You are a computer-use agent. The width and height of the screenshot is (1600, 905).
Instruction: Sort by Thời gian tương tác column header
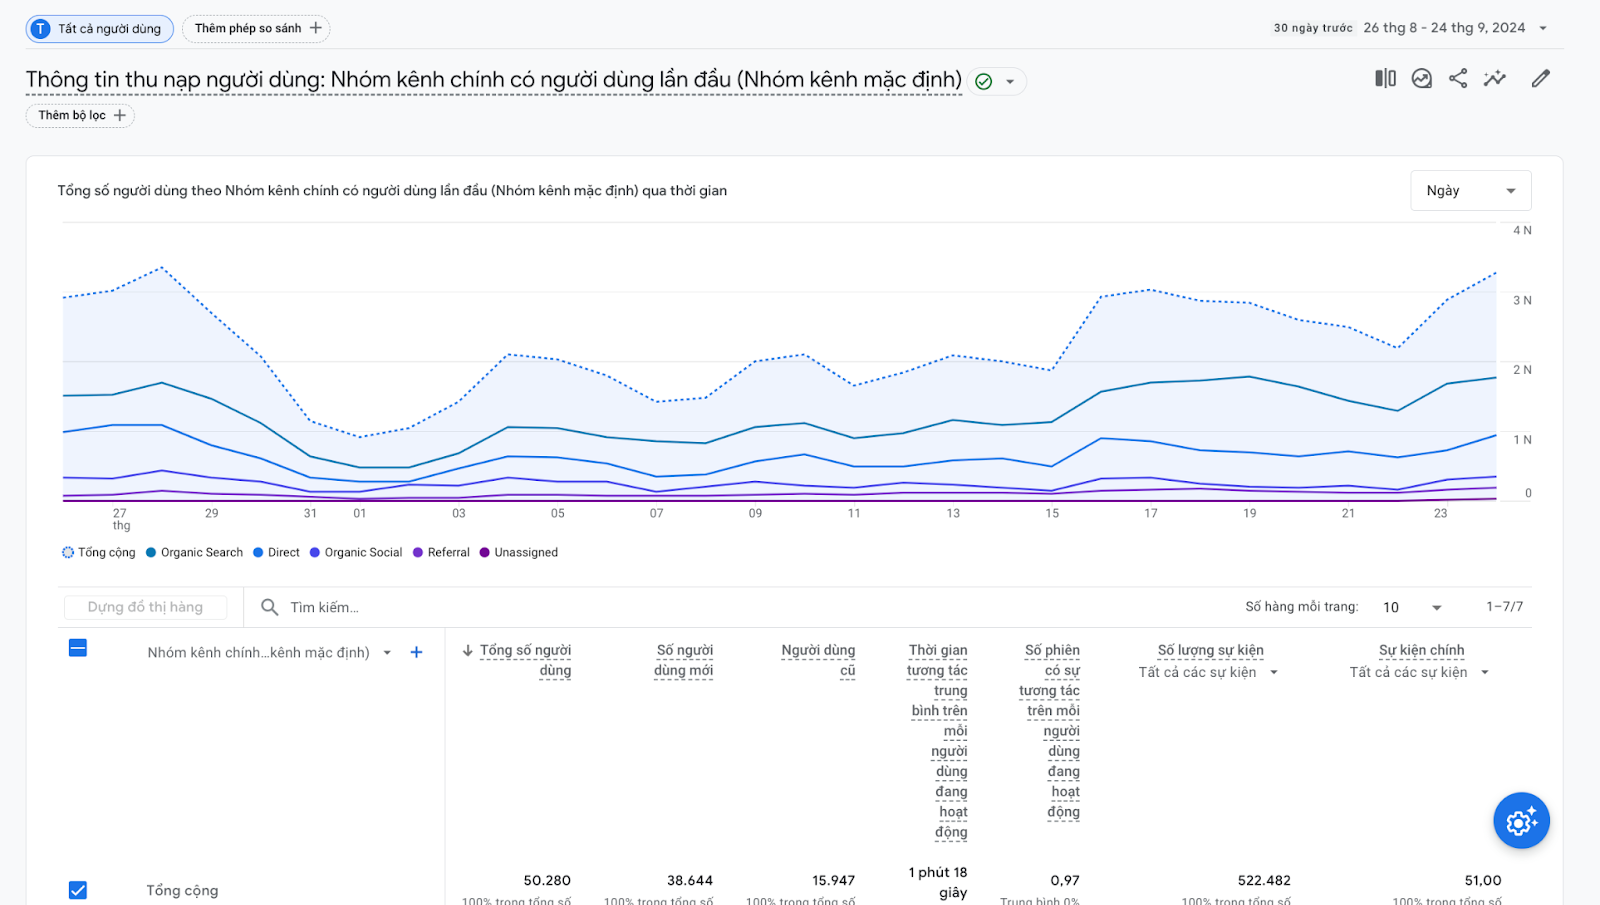pos(938,741)
